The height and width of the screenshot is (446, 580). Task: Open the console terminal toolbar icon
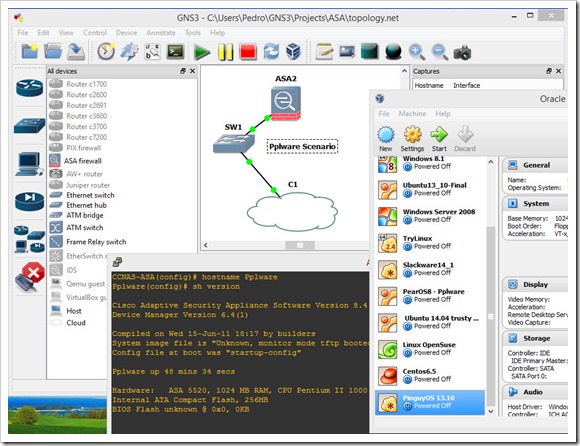(175, 52)
